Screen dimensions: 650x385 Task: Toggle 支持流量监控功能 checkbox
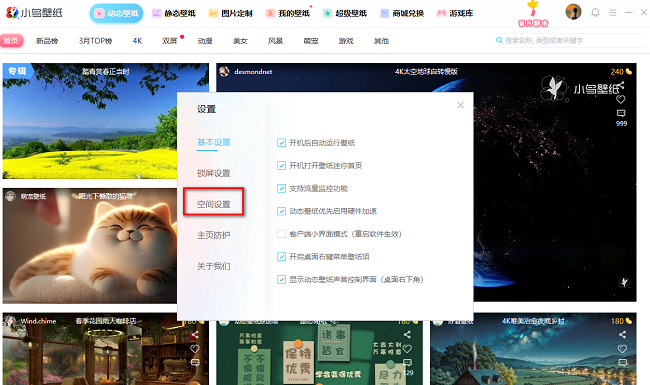tap(281, 189)
